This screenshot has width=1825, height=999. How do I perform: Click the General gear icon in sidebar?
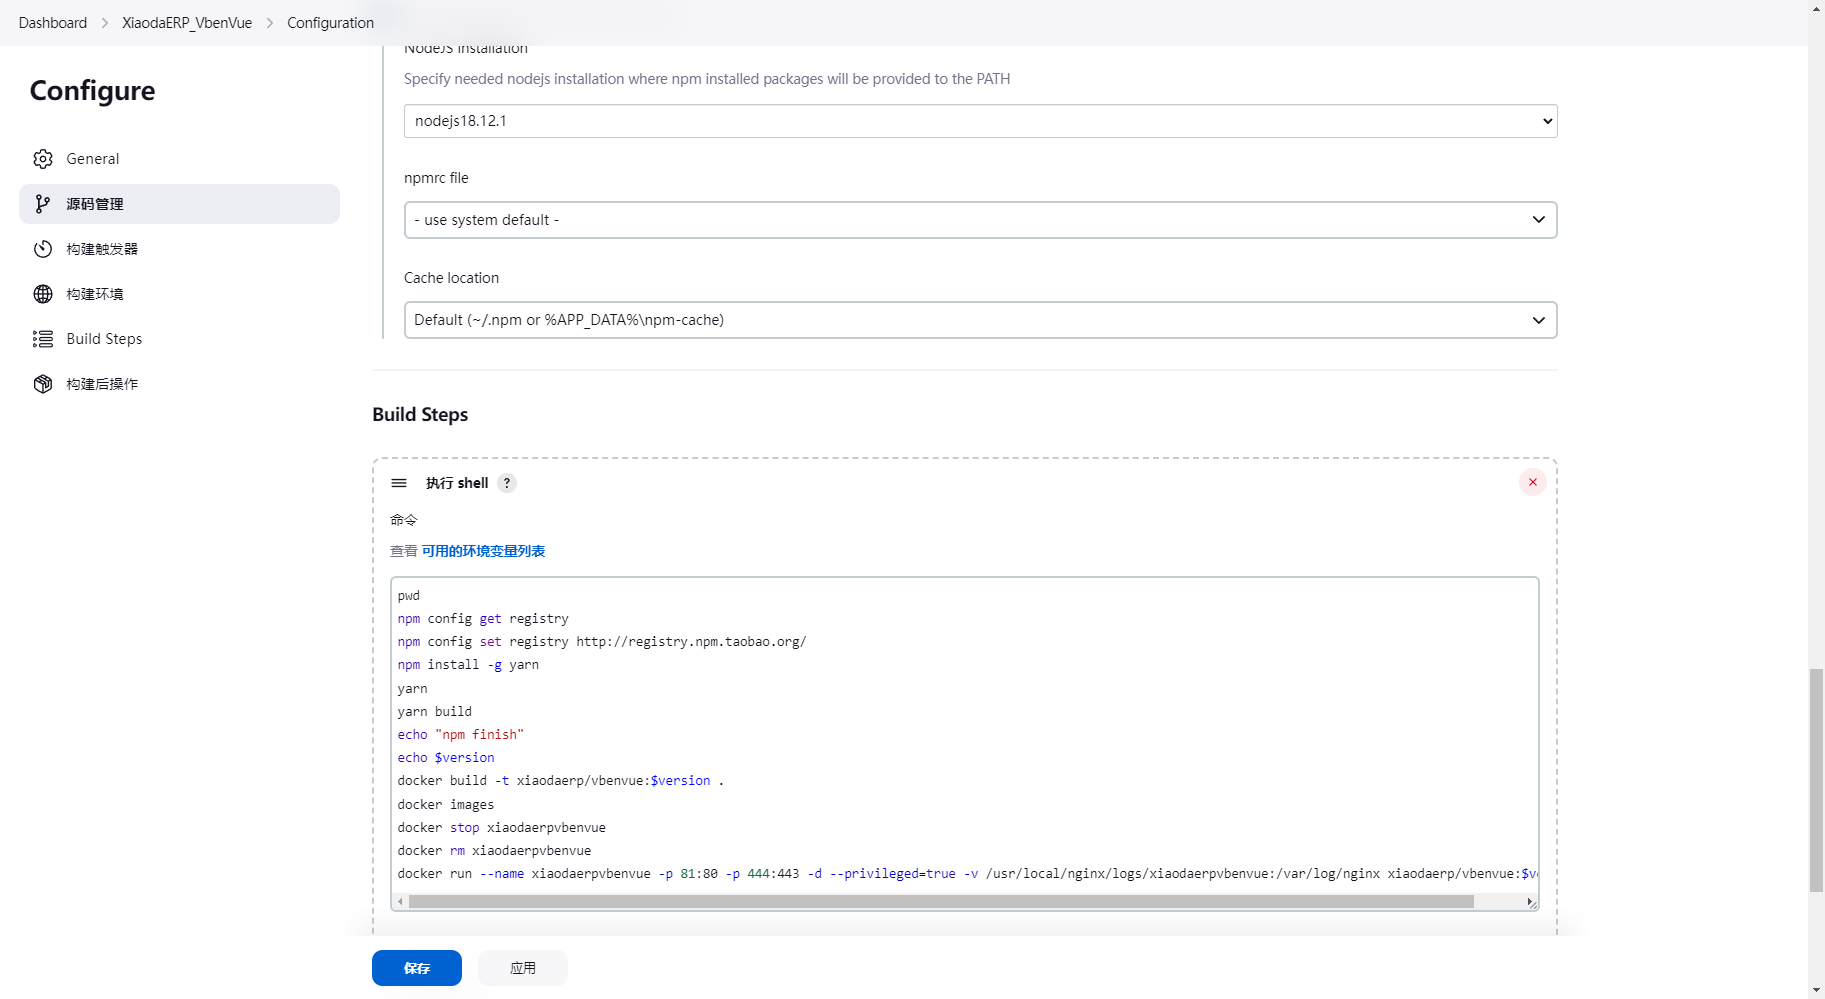point(42,159)
